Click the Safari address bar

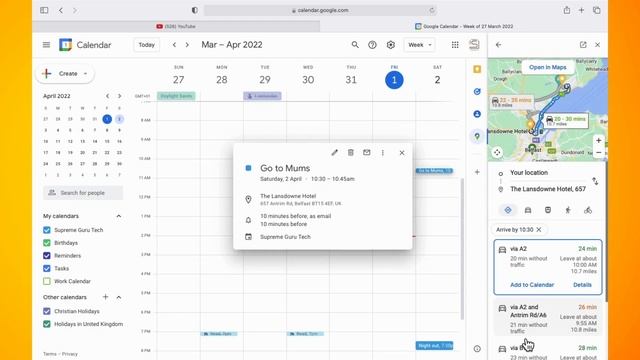coord(320,10)
